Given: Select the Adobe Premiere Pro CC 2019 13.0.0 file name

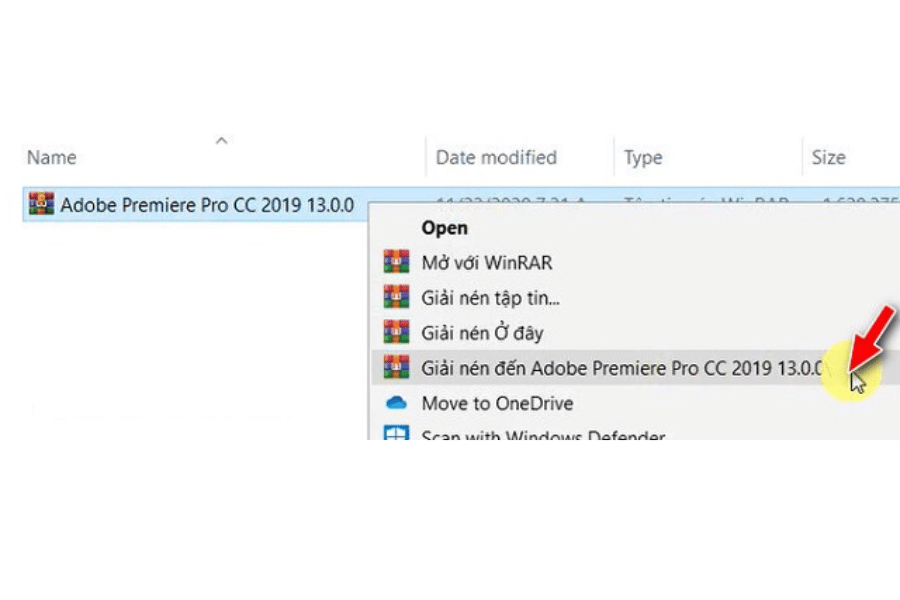Looking at the screenshot, I should [207, 205].
